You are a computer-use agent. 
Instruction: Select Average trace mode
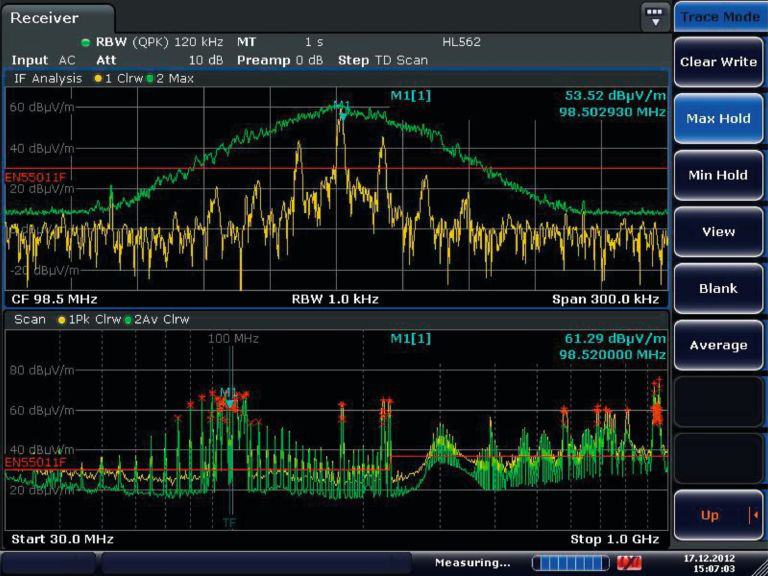(718, 345)
